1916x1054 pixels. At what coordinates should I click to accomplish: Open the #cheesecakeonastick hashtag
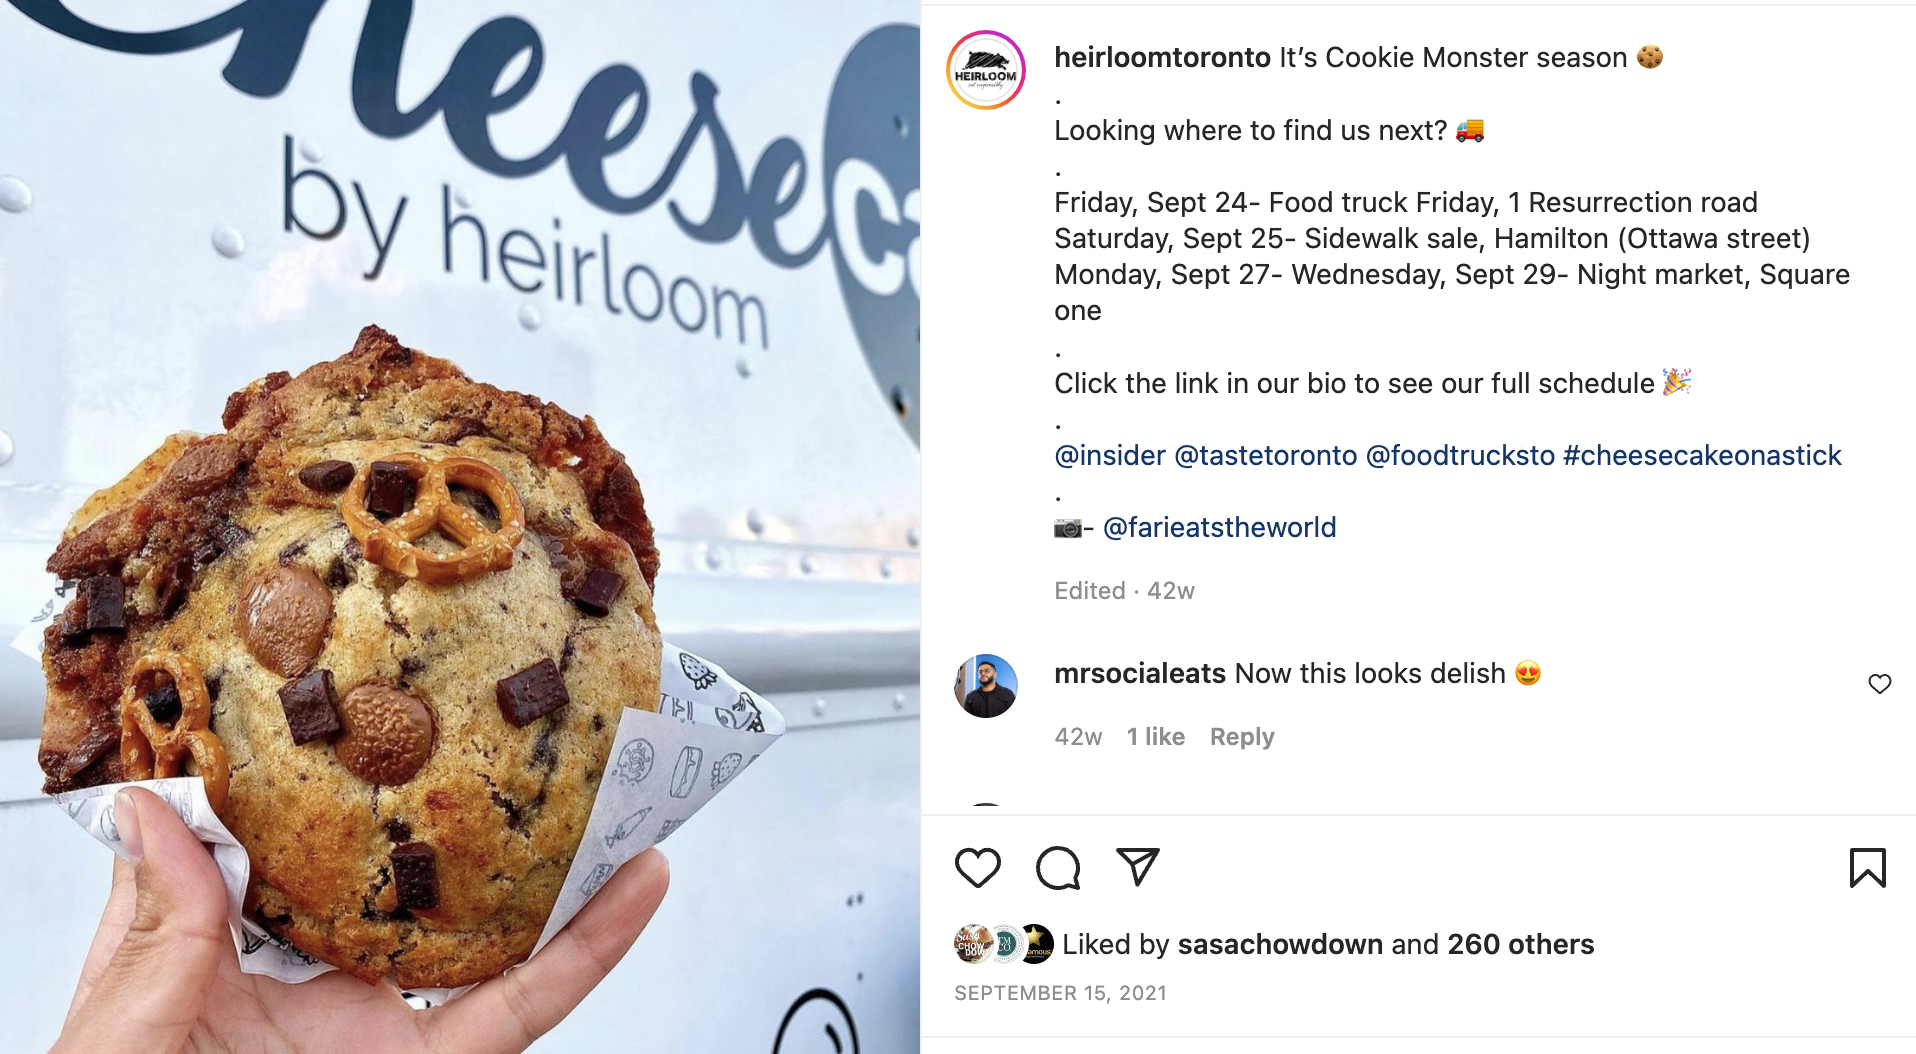coord(1702,455)
